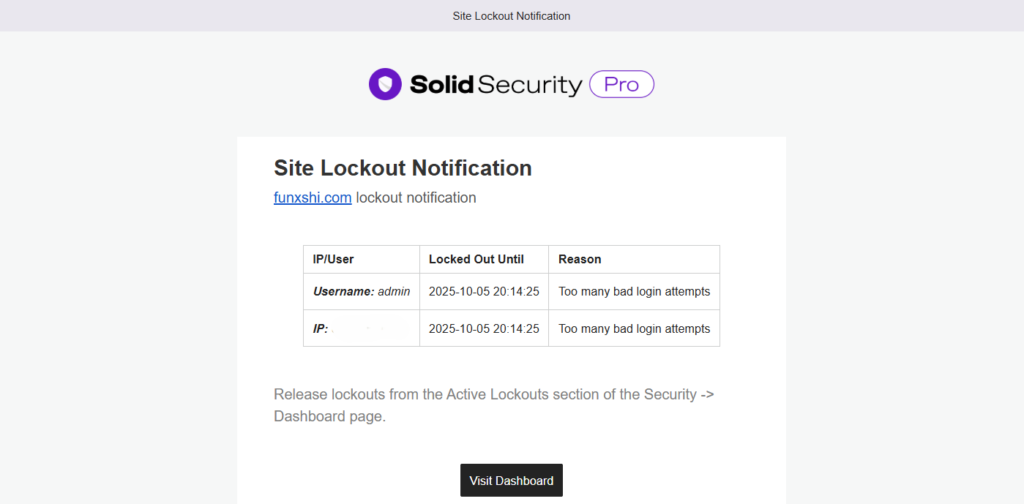
Task: Click the reason text in the Username row
Action: point(634,292)
